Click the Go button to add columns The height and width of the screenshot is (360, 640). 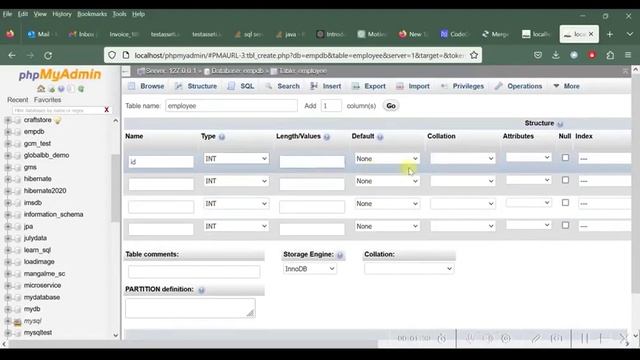tap(391, 106)
